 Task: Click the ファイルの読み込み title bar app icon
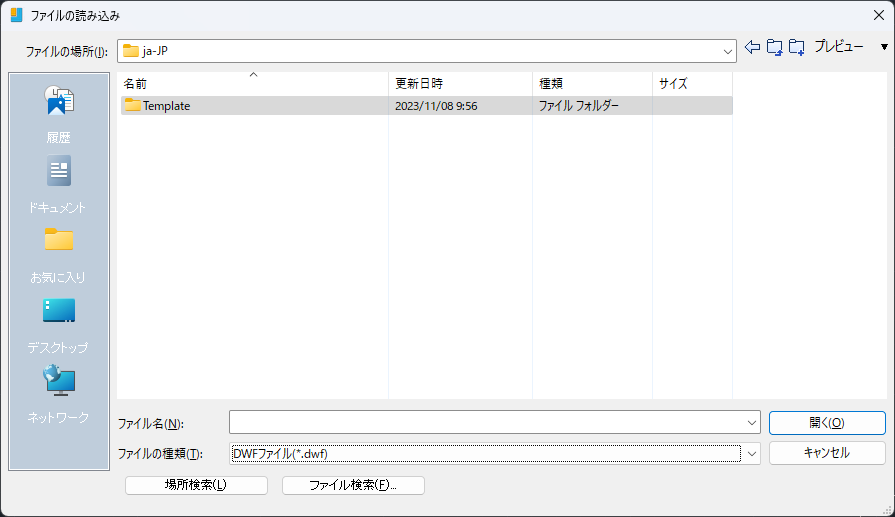17,15
